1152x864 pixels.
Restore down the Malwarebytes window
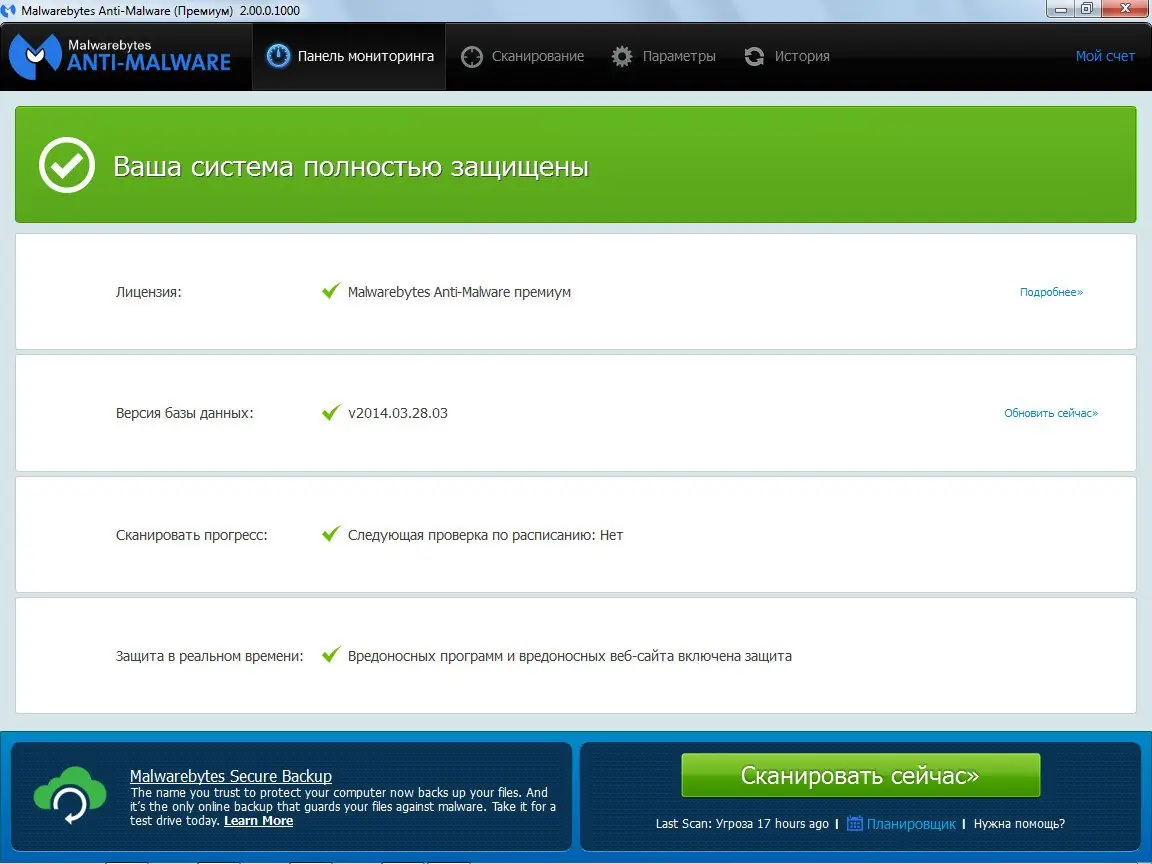pyautogui.click(x=1087, y=10)
